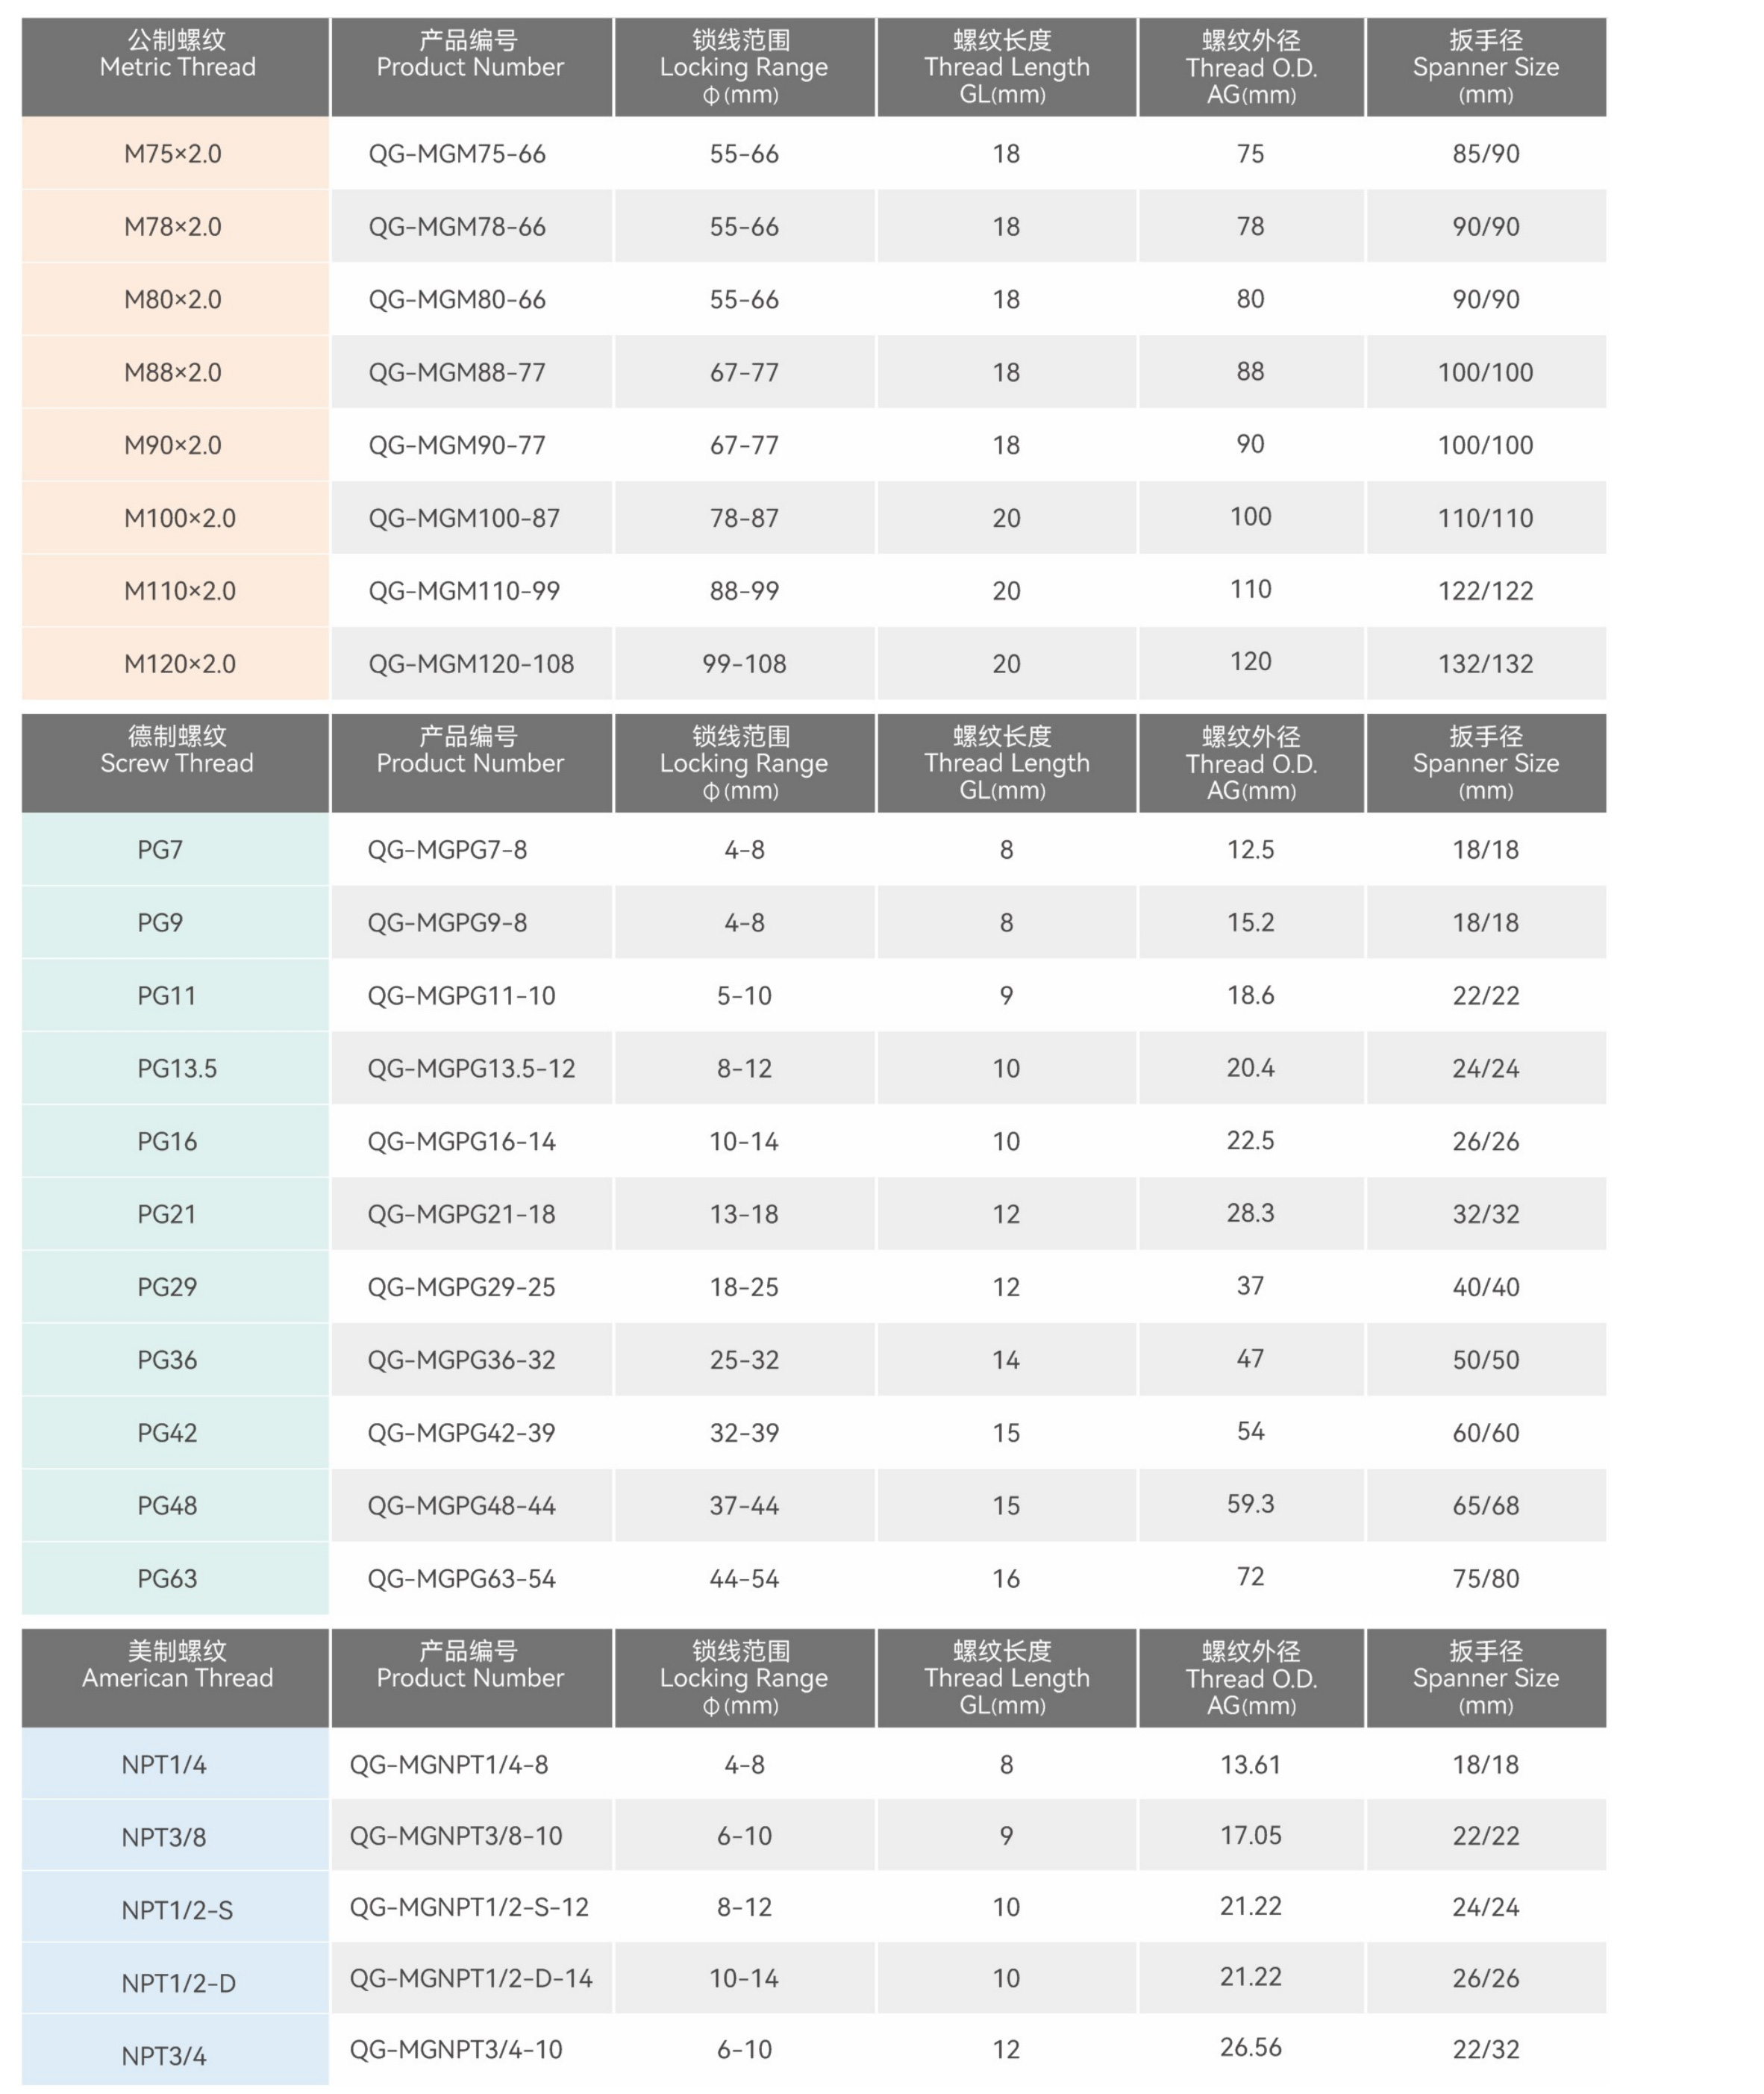Select the 99-108 locking range cell

tap(744, 664)
